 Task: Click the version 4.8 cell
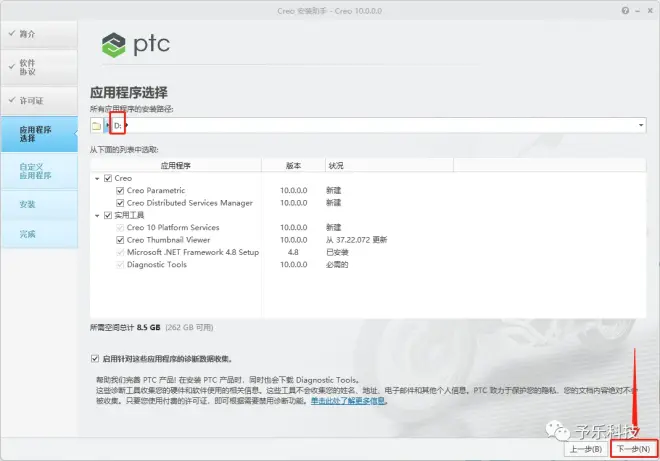click(293, 252)
